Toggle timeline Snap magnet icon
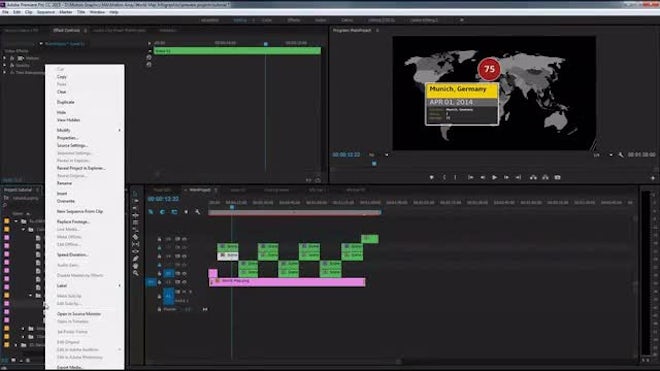Viewport: 660px width, 371px height. click(162, 212)
